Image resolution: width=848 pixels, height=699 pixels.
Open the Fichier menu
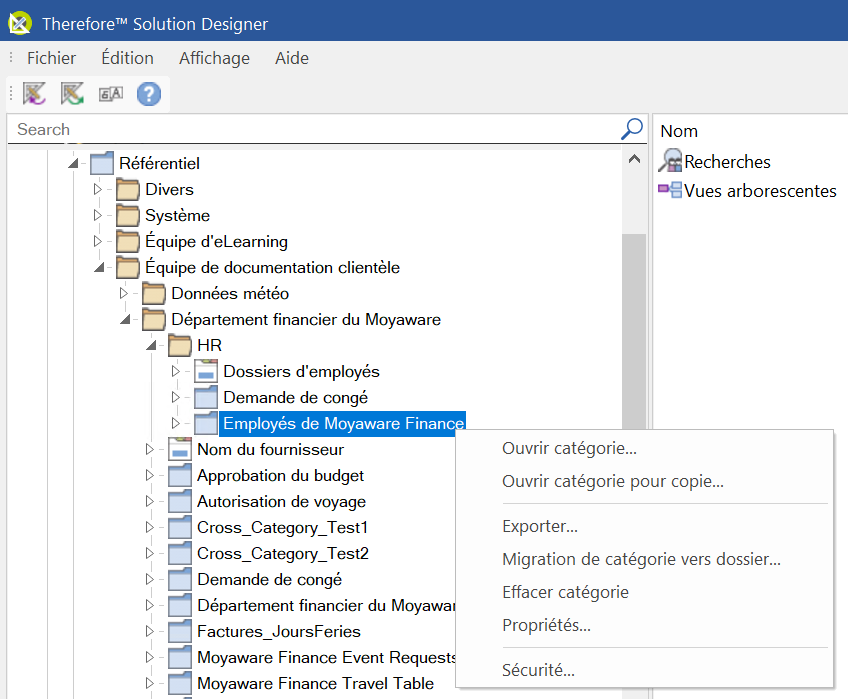(x=51, y=58)
